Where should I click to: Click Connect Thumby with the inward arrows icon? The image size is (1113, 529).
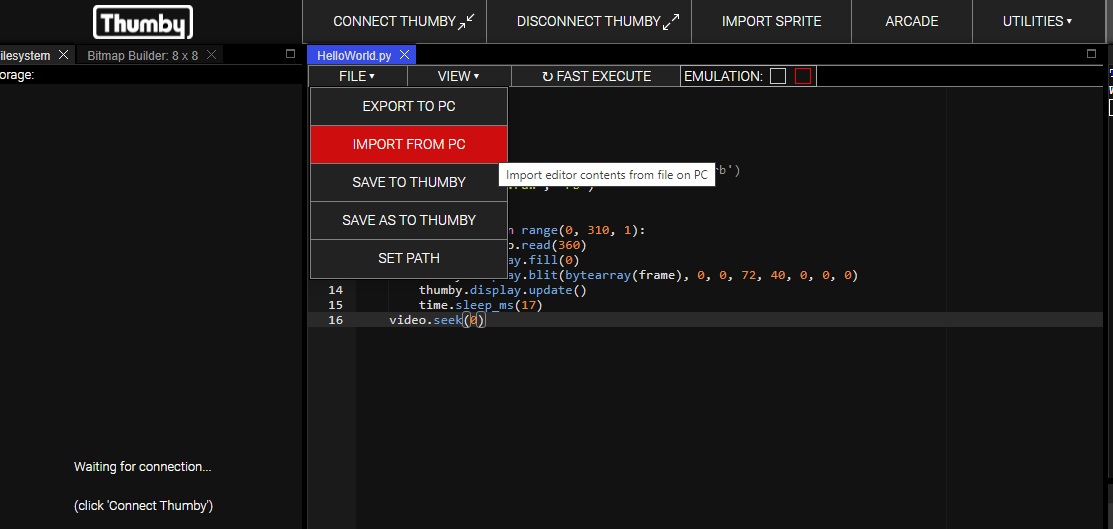point(404,21)
